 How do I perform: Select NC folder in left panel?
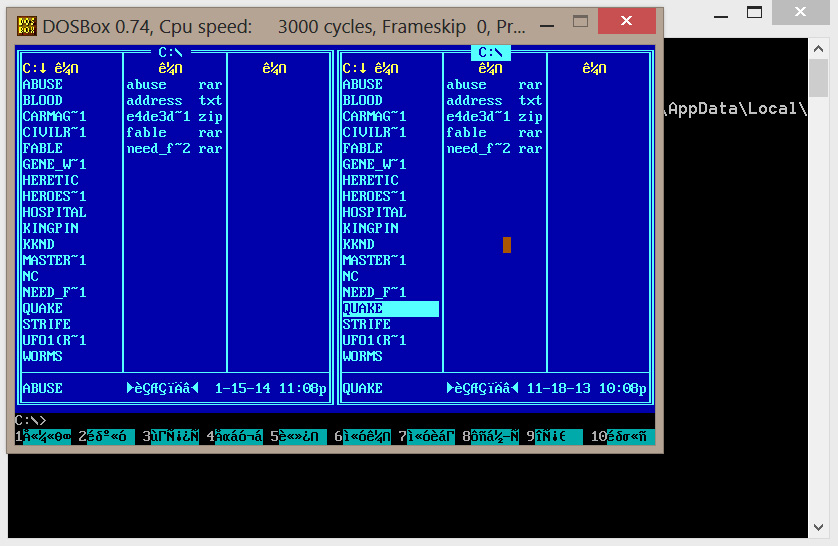[x=30, y=277]
